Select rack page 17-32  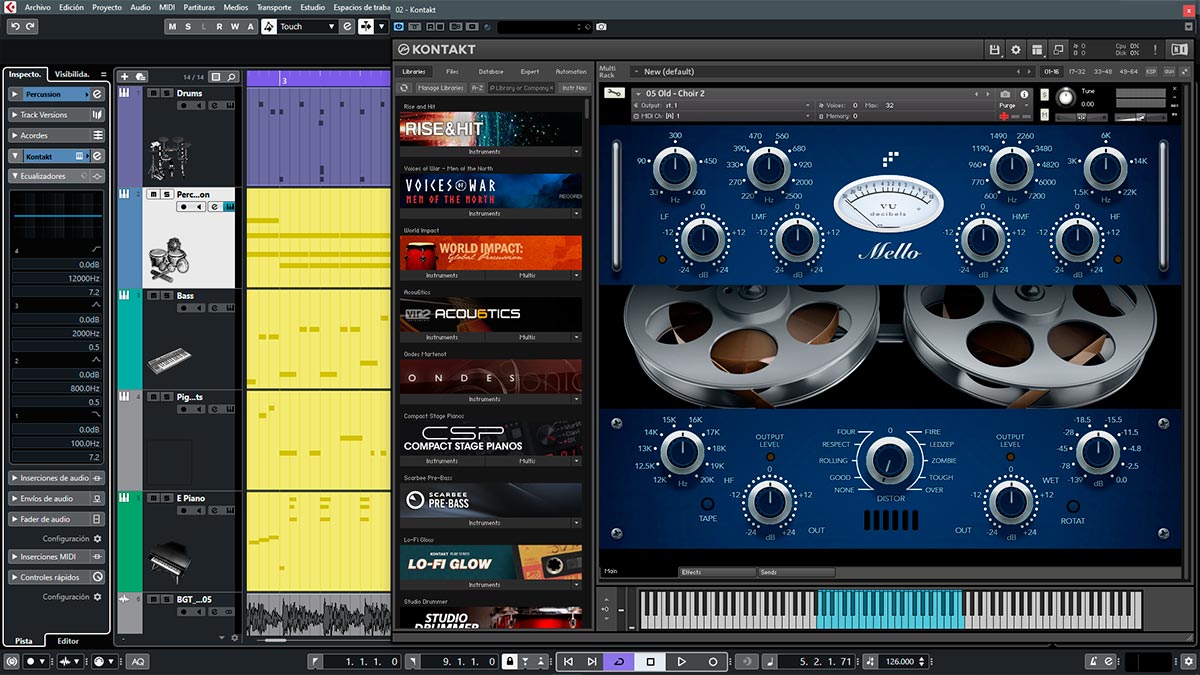click(x=1077, y=72)
